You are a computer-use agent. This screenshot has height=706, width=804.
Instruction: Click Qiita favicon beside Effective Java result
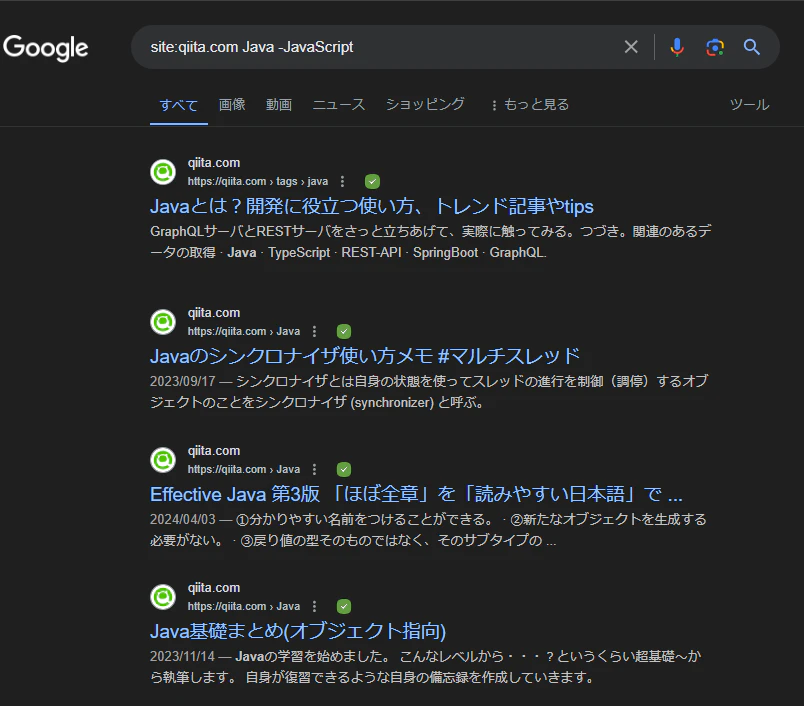click(x=163, y=460)
